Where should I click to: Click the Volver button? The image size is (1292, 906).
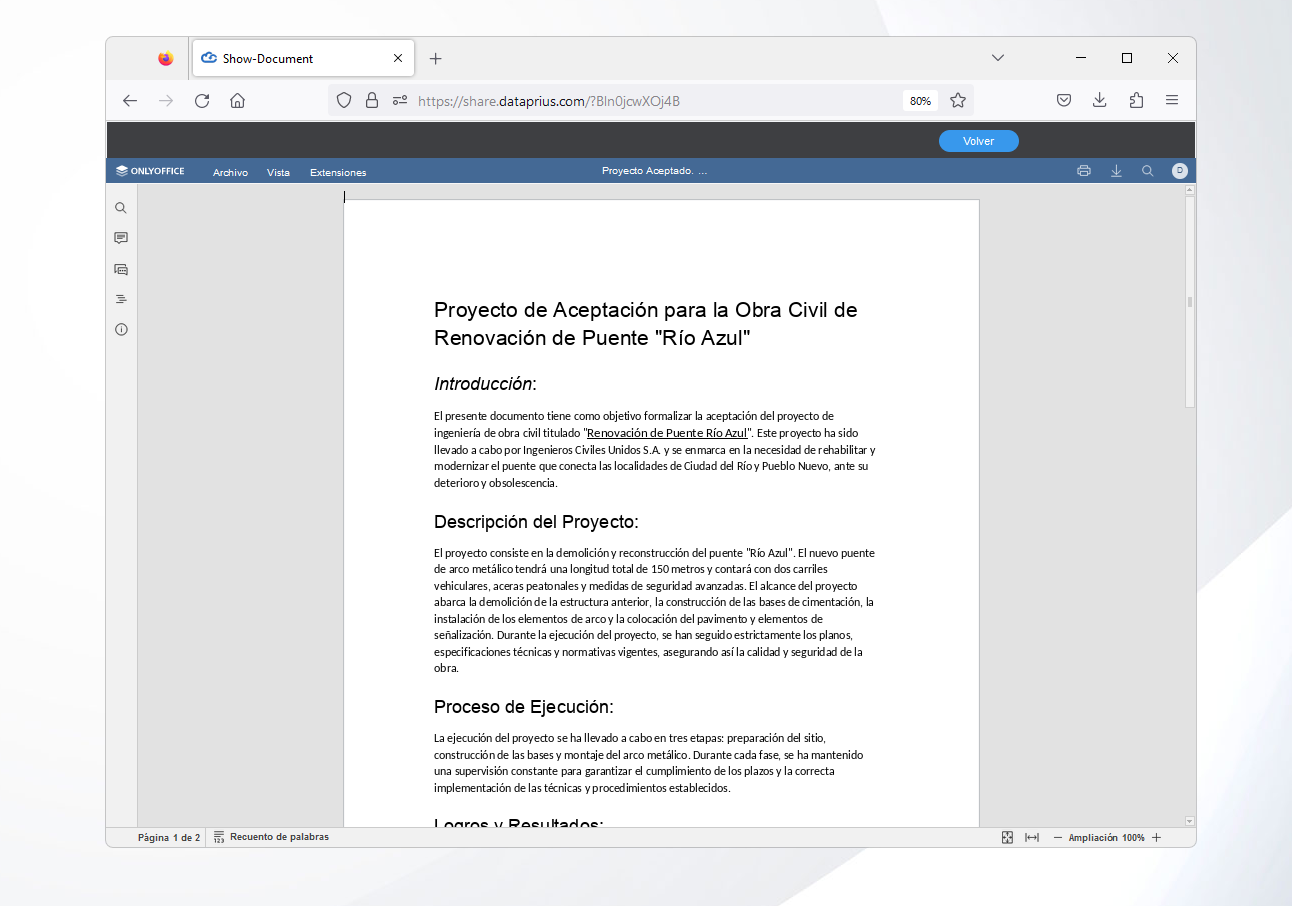(979, 141)
